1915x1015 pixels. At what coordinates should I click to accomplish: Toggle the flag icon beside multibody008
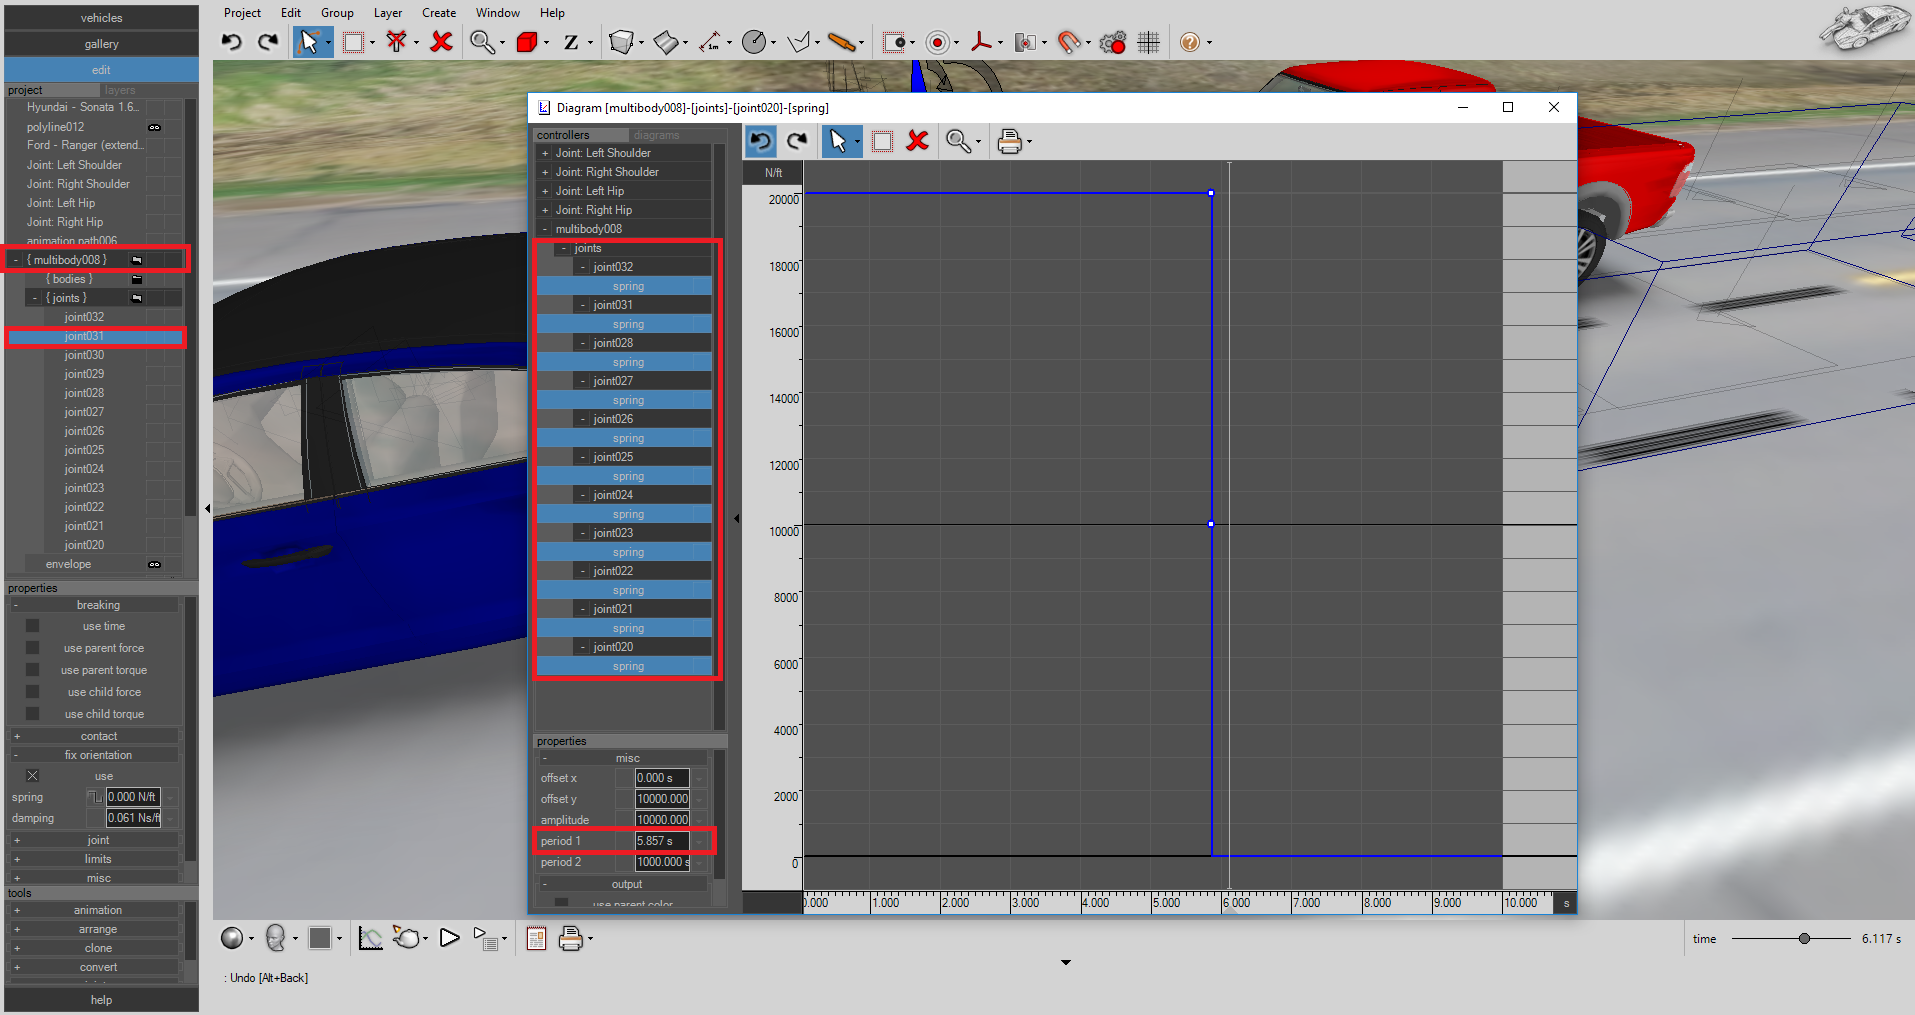coord(137,260)
